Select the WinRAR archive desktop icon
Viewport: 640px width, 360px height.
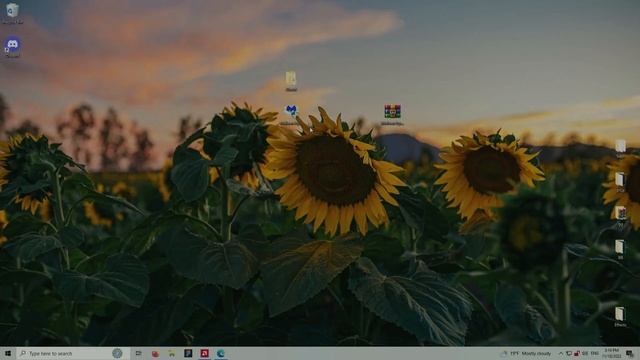pyautogui.click(x=392, y=114)
